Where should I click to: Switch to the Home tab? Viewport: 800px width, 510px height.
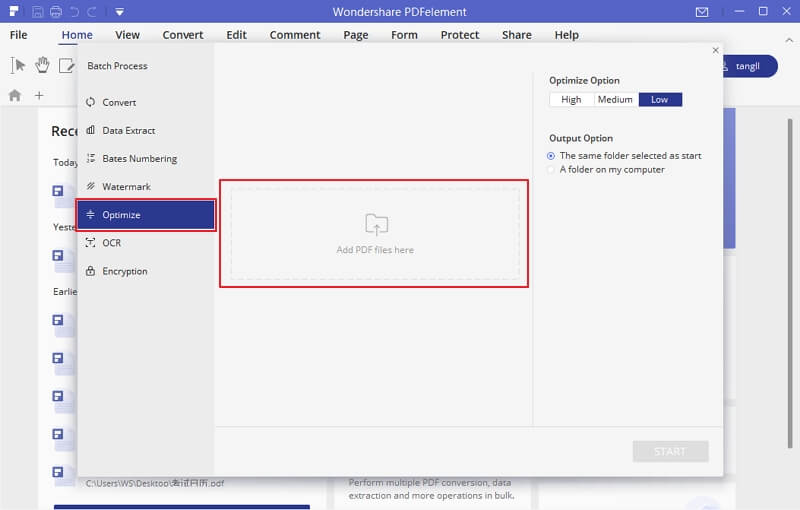point(77,35)
